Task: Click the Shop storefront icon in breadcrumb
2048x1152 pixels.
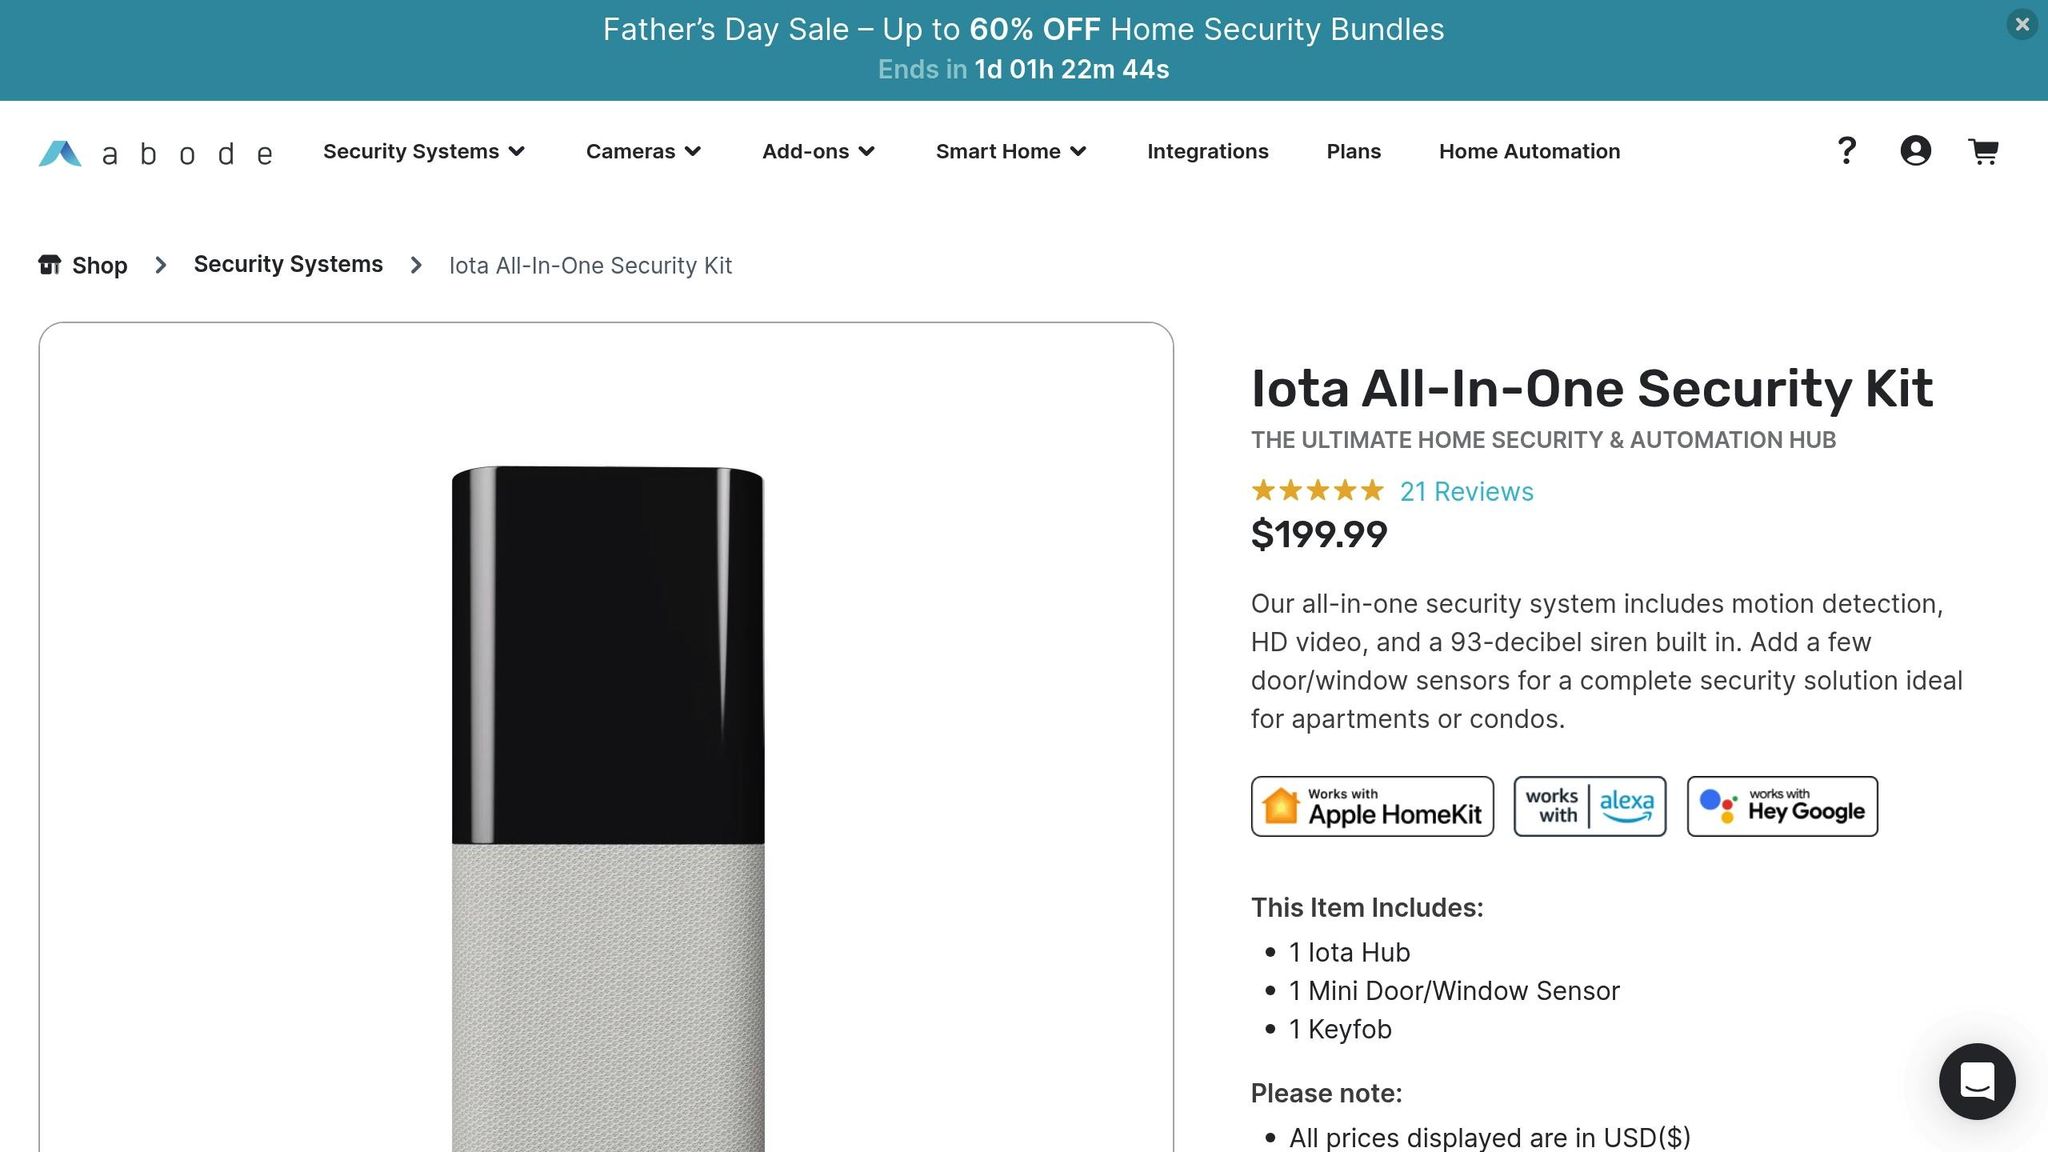Action: click(x=50, y=265)
